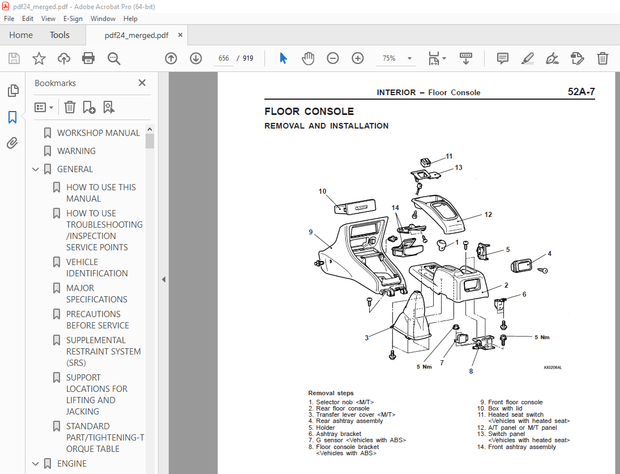This screenshot has height=474, width=620.
Task: Choose the Selection arrow tool
Action: [x=283, y=59]
